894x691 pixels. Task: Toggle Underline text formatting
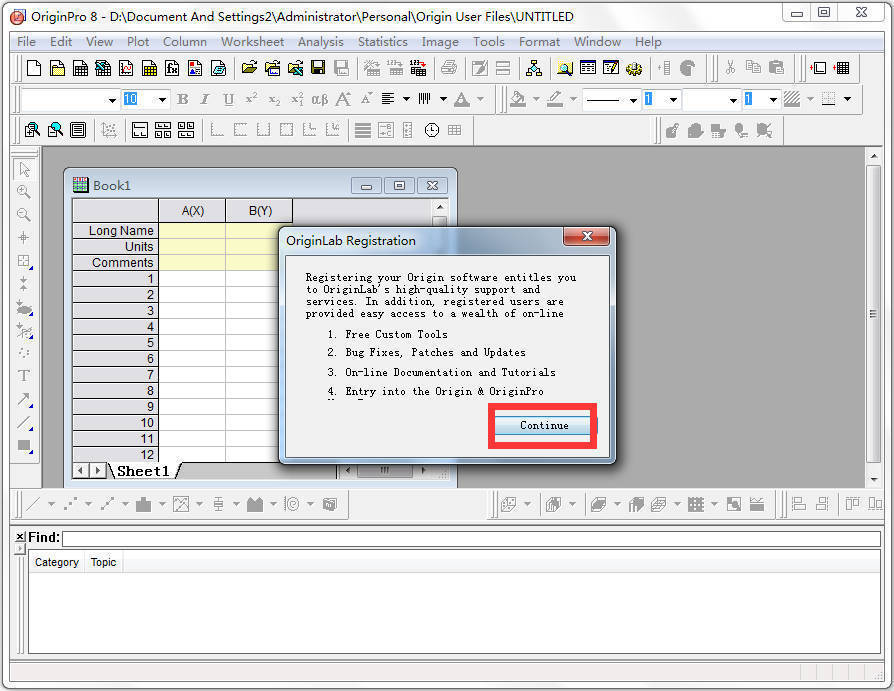pos(228,99)
